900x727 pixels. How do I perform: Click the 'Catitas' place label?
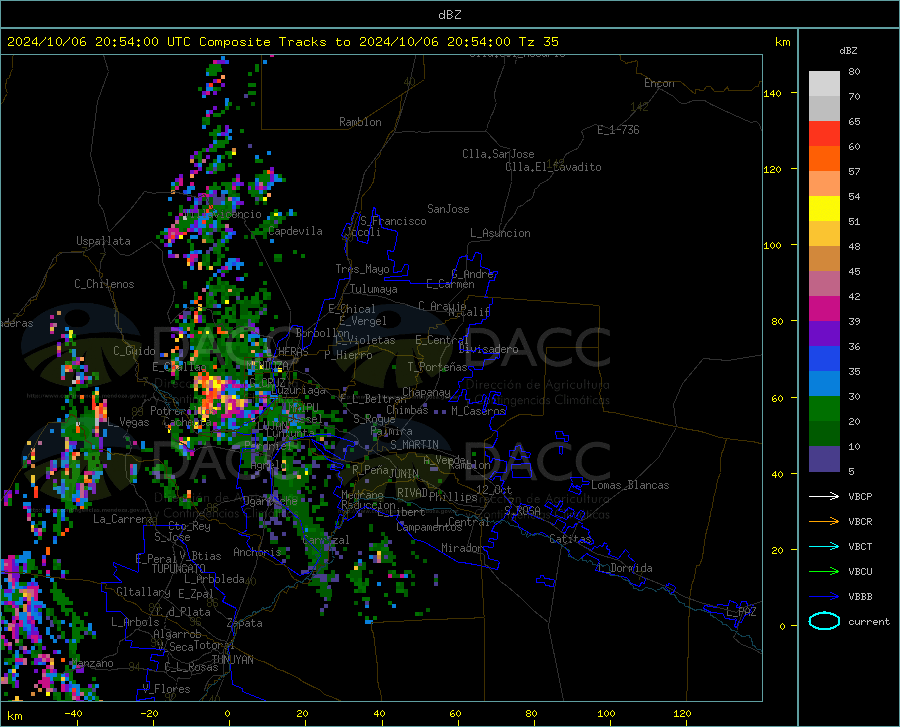(x=570, y=539)
